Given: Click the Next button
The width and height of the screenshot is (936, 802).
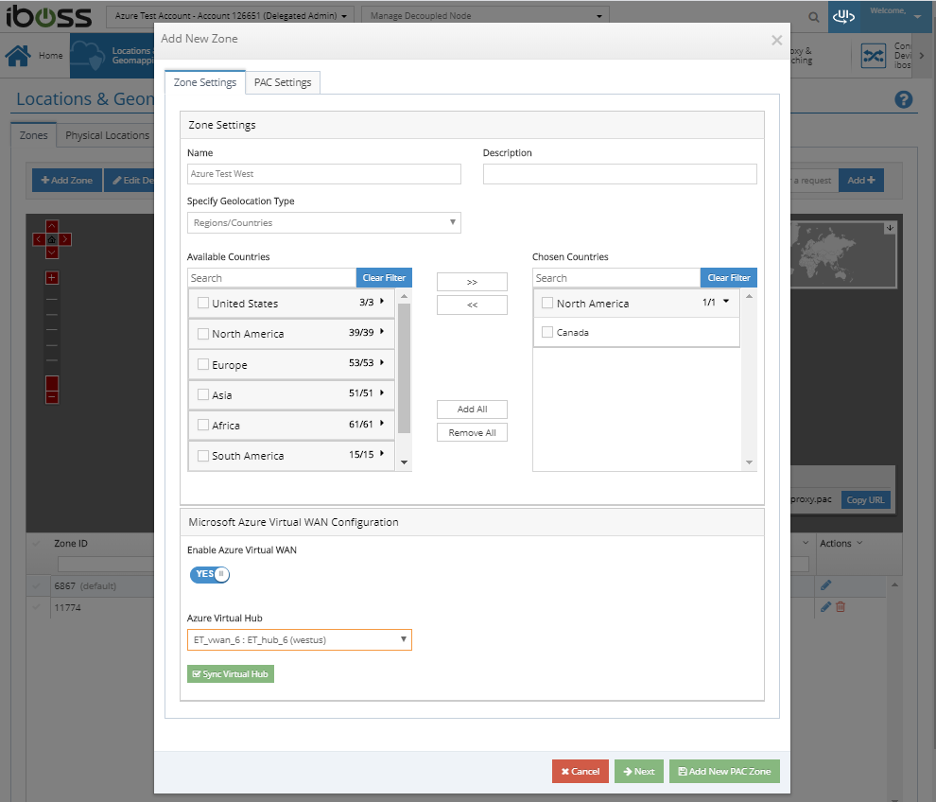Looking at the screenshot, I should pyautogui.click(x=639, y=771).
